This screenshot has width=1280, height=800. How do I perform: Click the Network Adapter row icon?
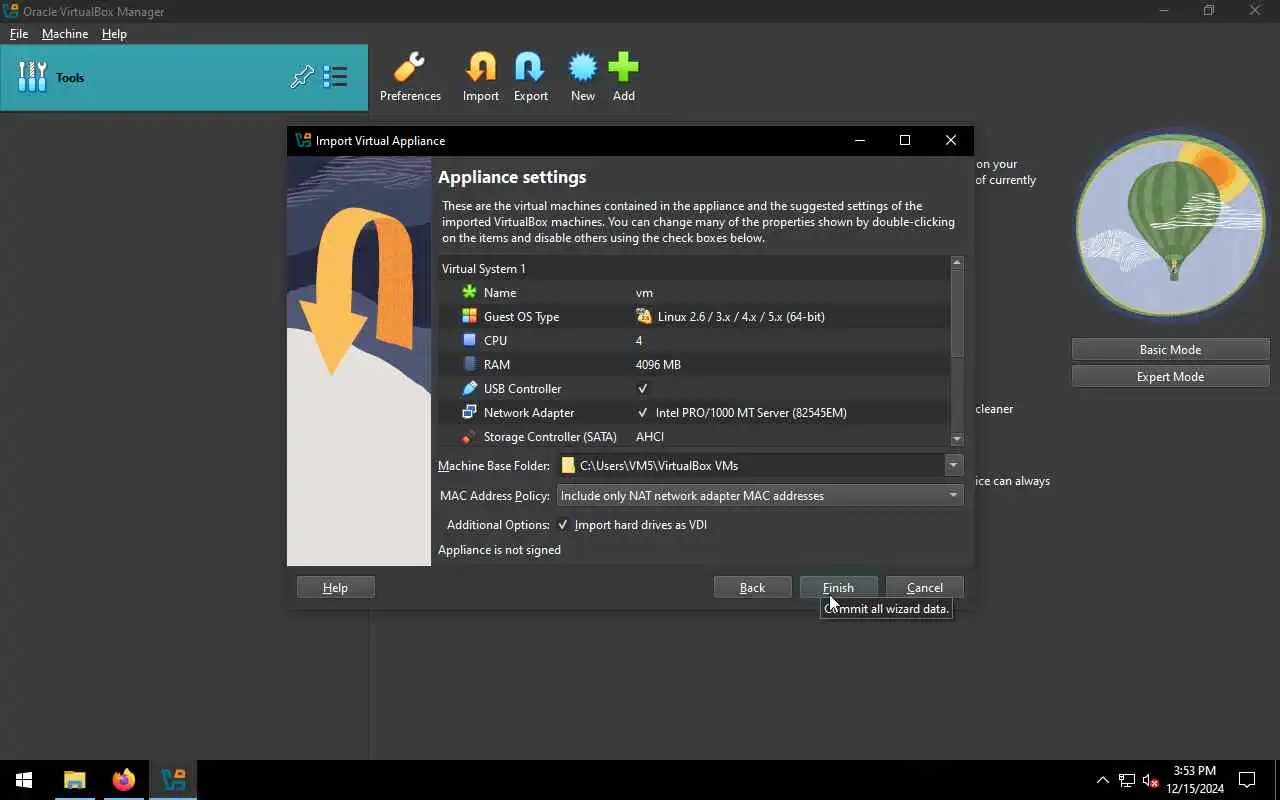coord(469,412)
